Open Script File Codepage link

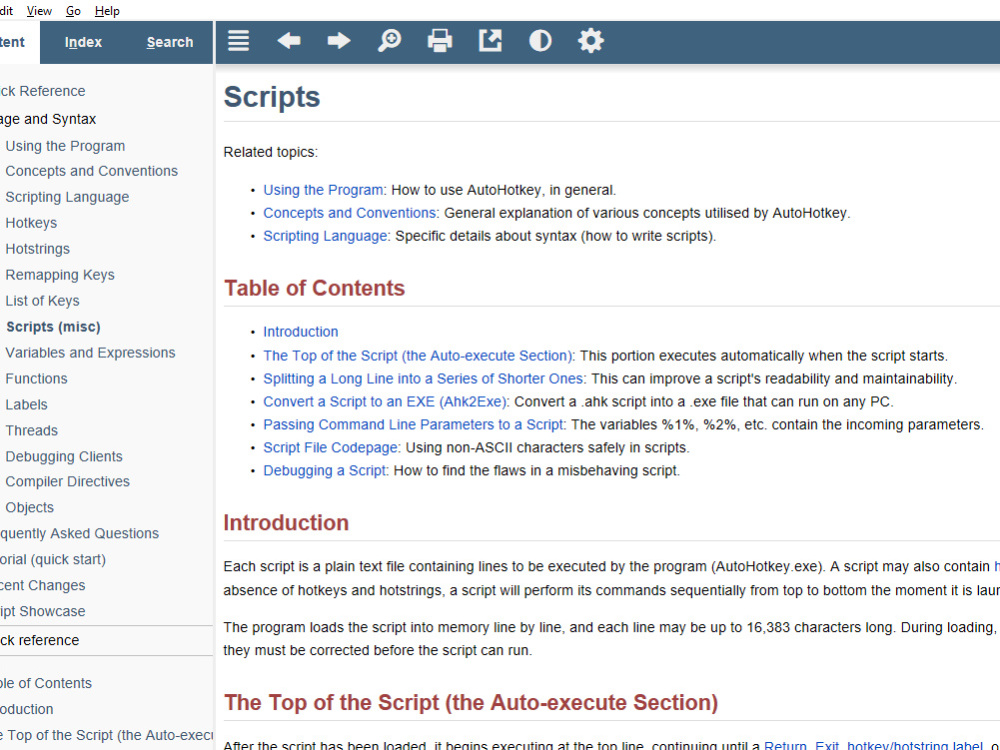pos(330,448)
